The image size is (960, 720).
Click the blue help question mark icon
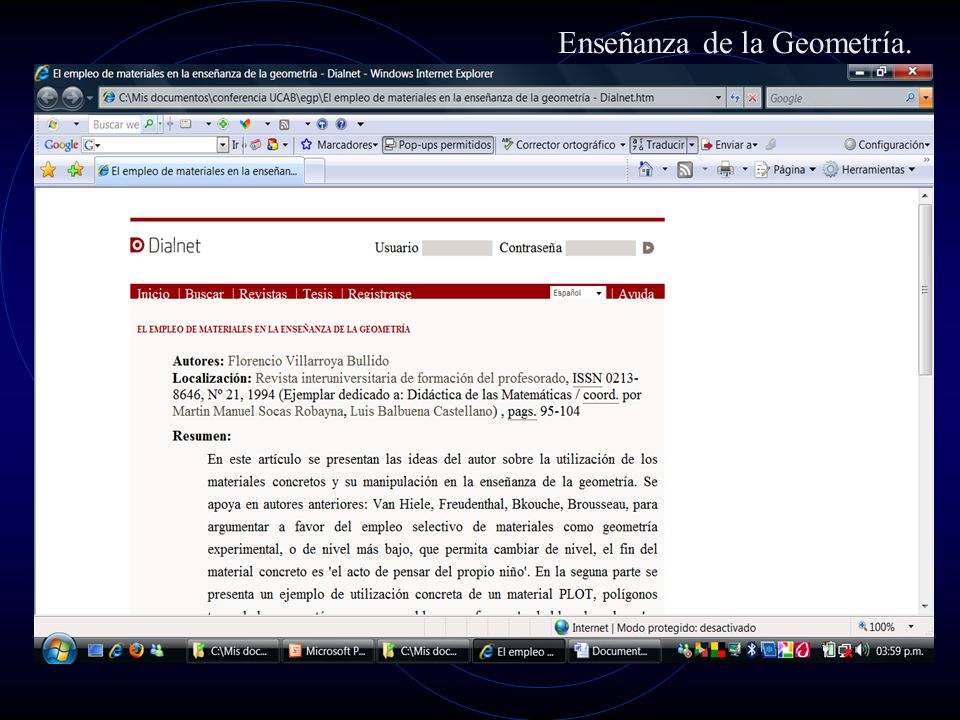pos(341,124)
